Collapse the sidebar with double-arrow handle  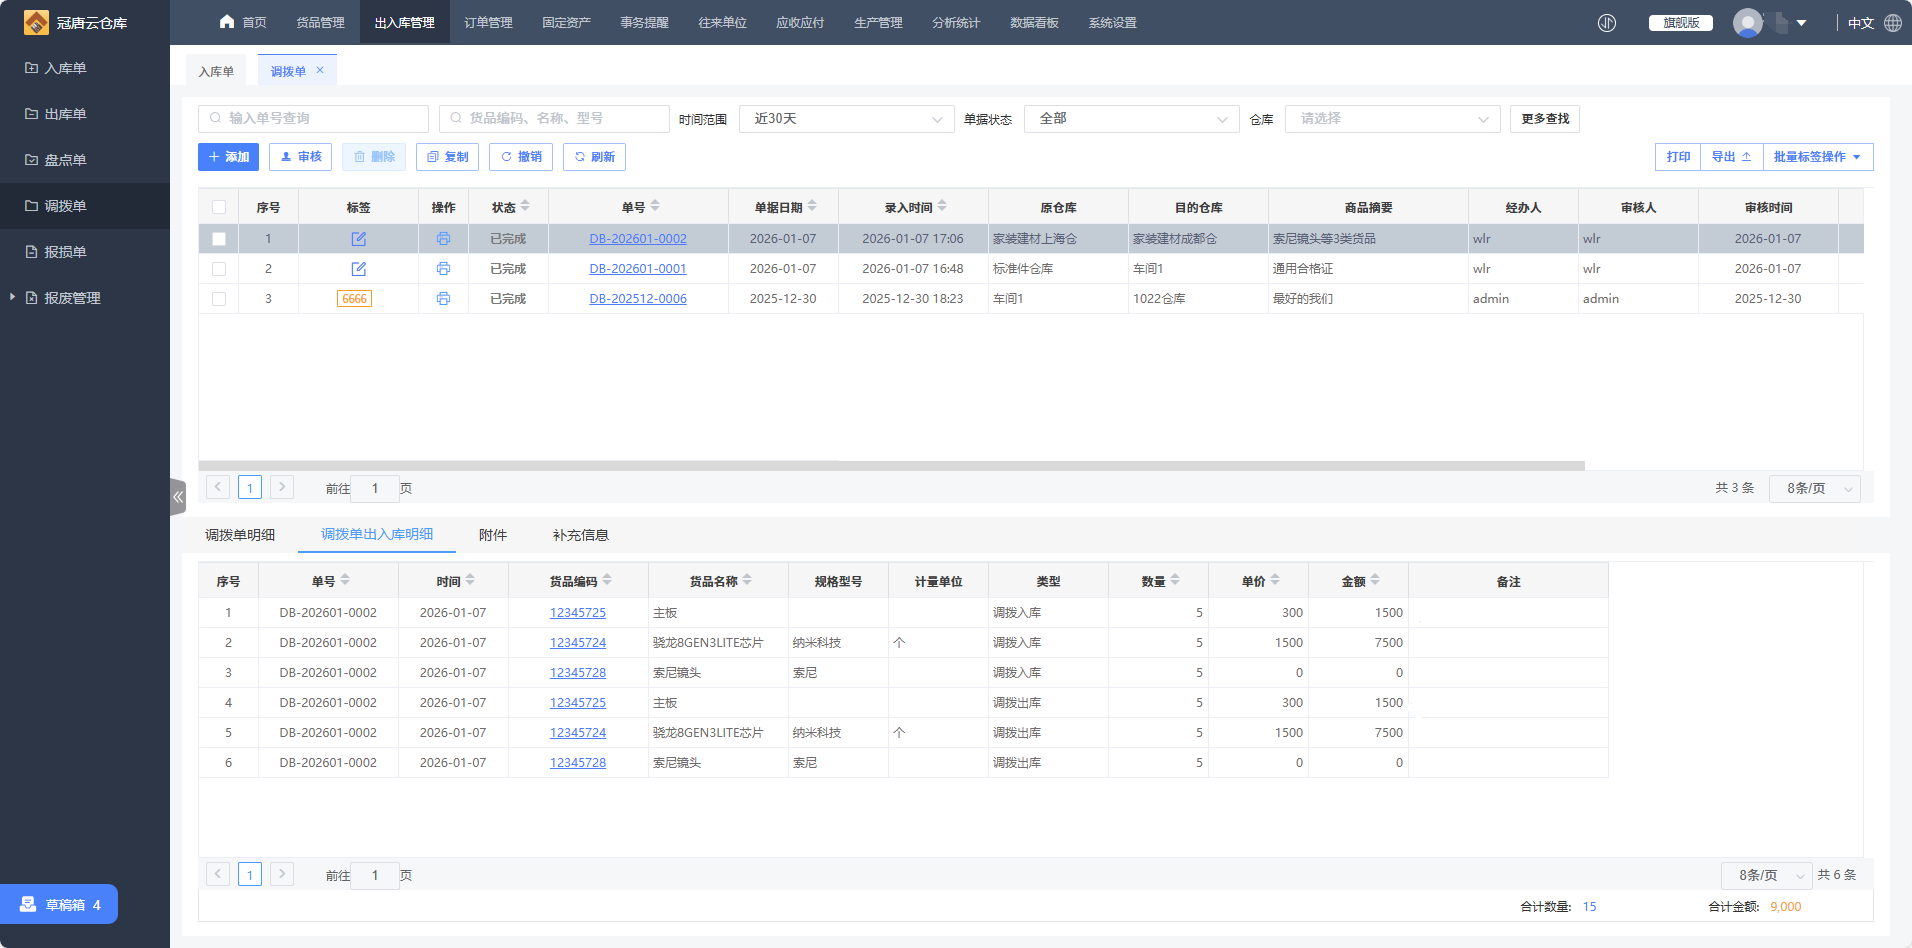click(x=178, y=497)
